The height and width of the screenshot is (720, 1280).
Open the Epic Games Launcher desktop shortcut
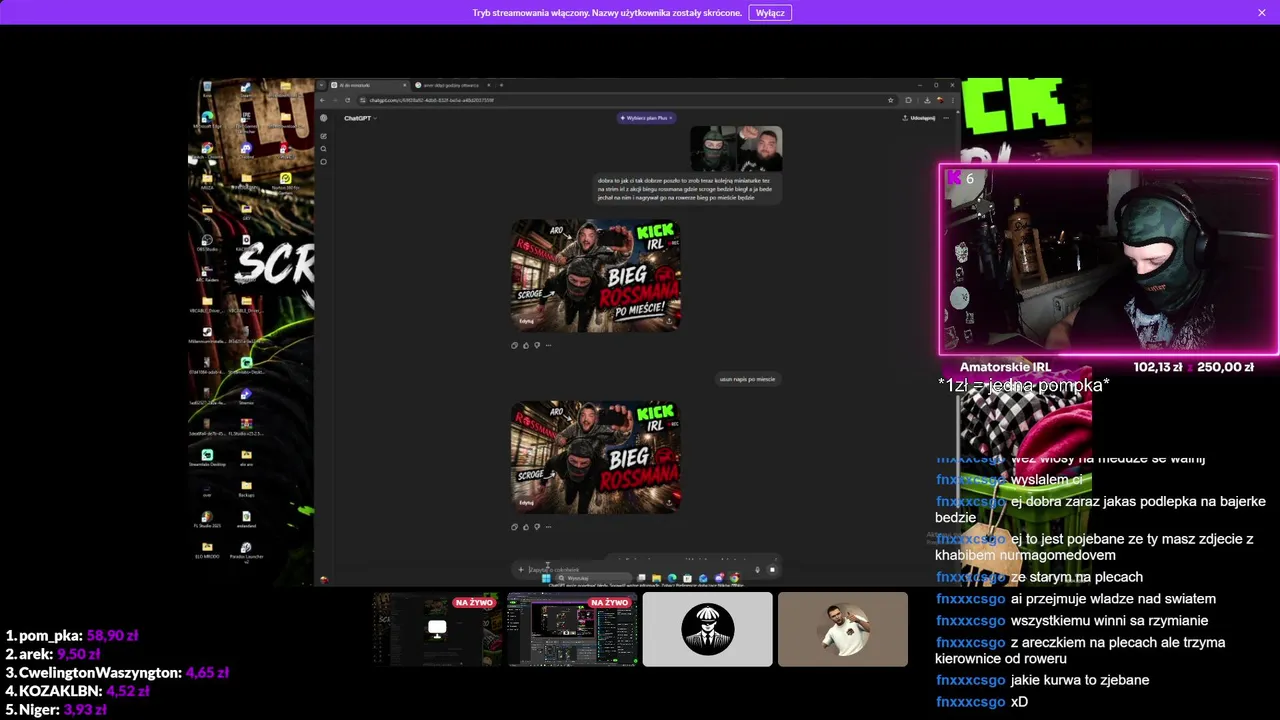(246, 121)
